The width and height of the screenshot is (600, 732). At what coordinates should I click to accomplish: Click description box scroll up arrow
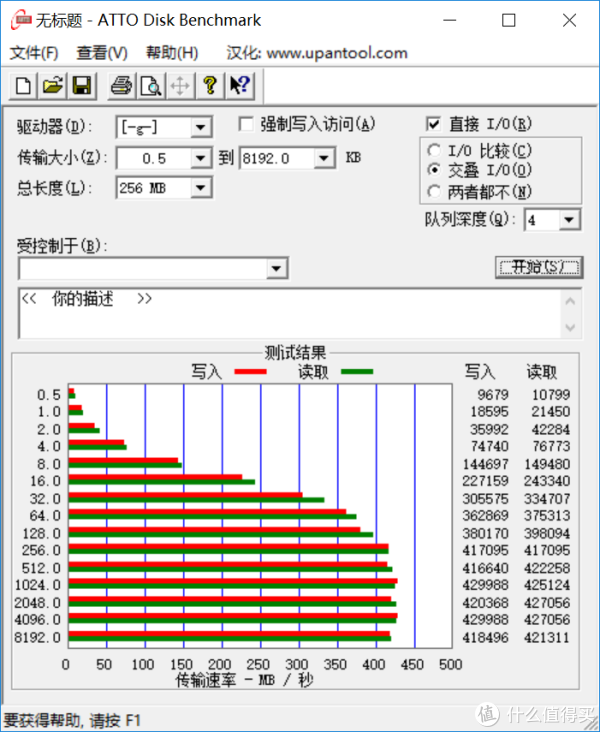[x=570, y=301]
